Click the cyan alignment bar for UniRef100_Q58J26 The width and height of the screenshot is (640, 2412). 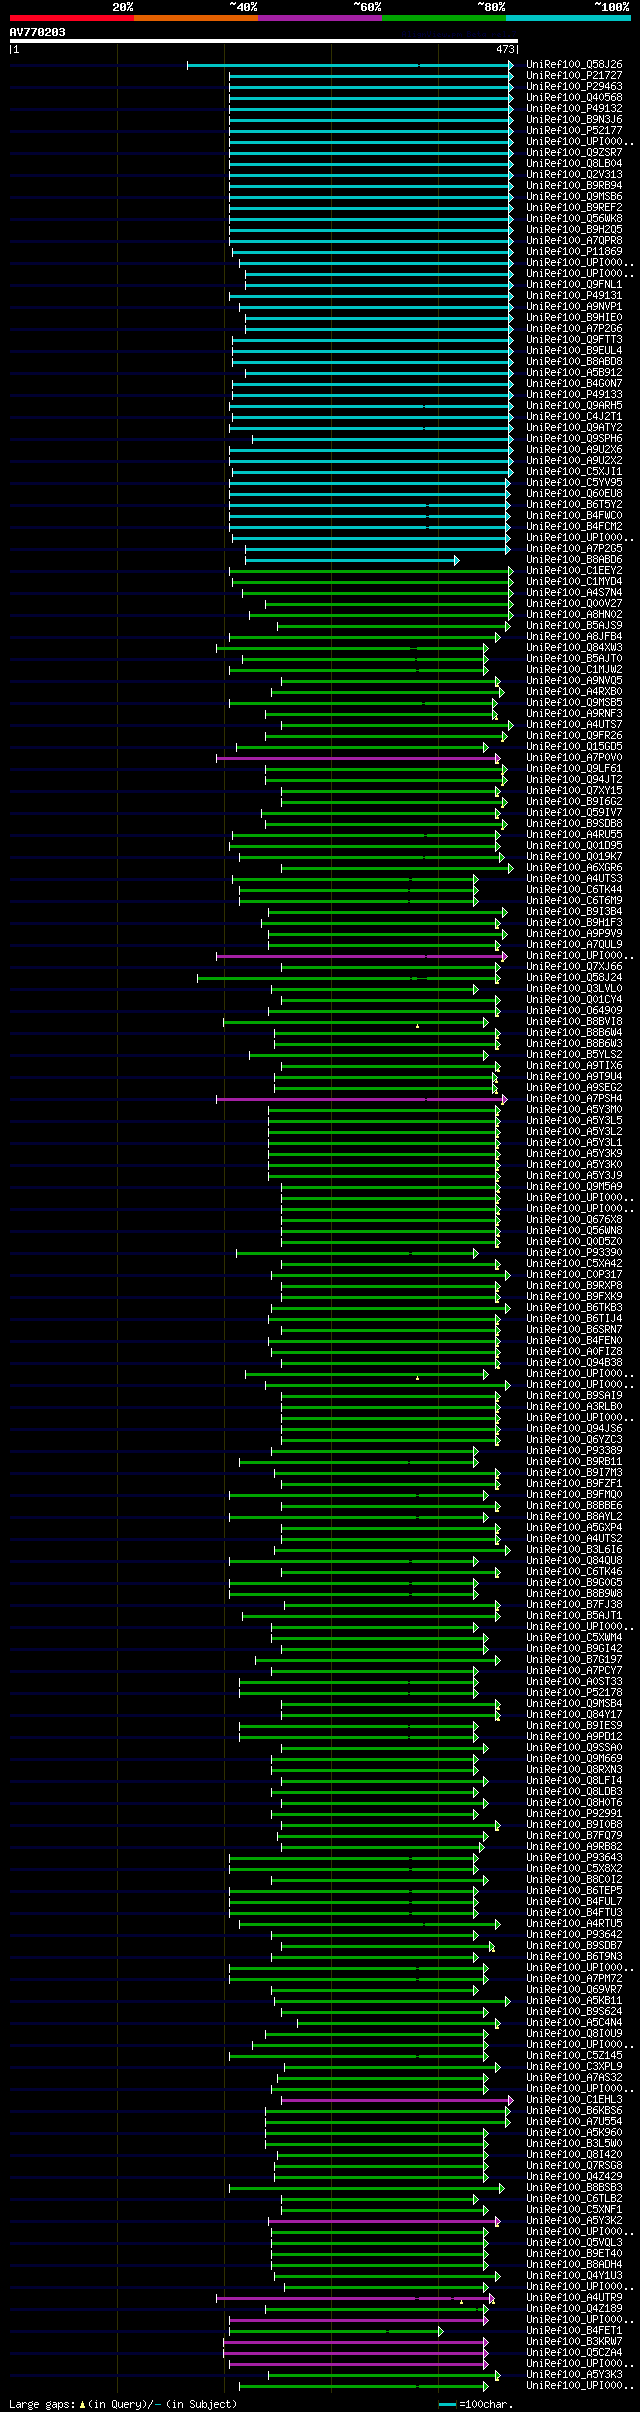(x=350, y=65)
